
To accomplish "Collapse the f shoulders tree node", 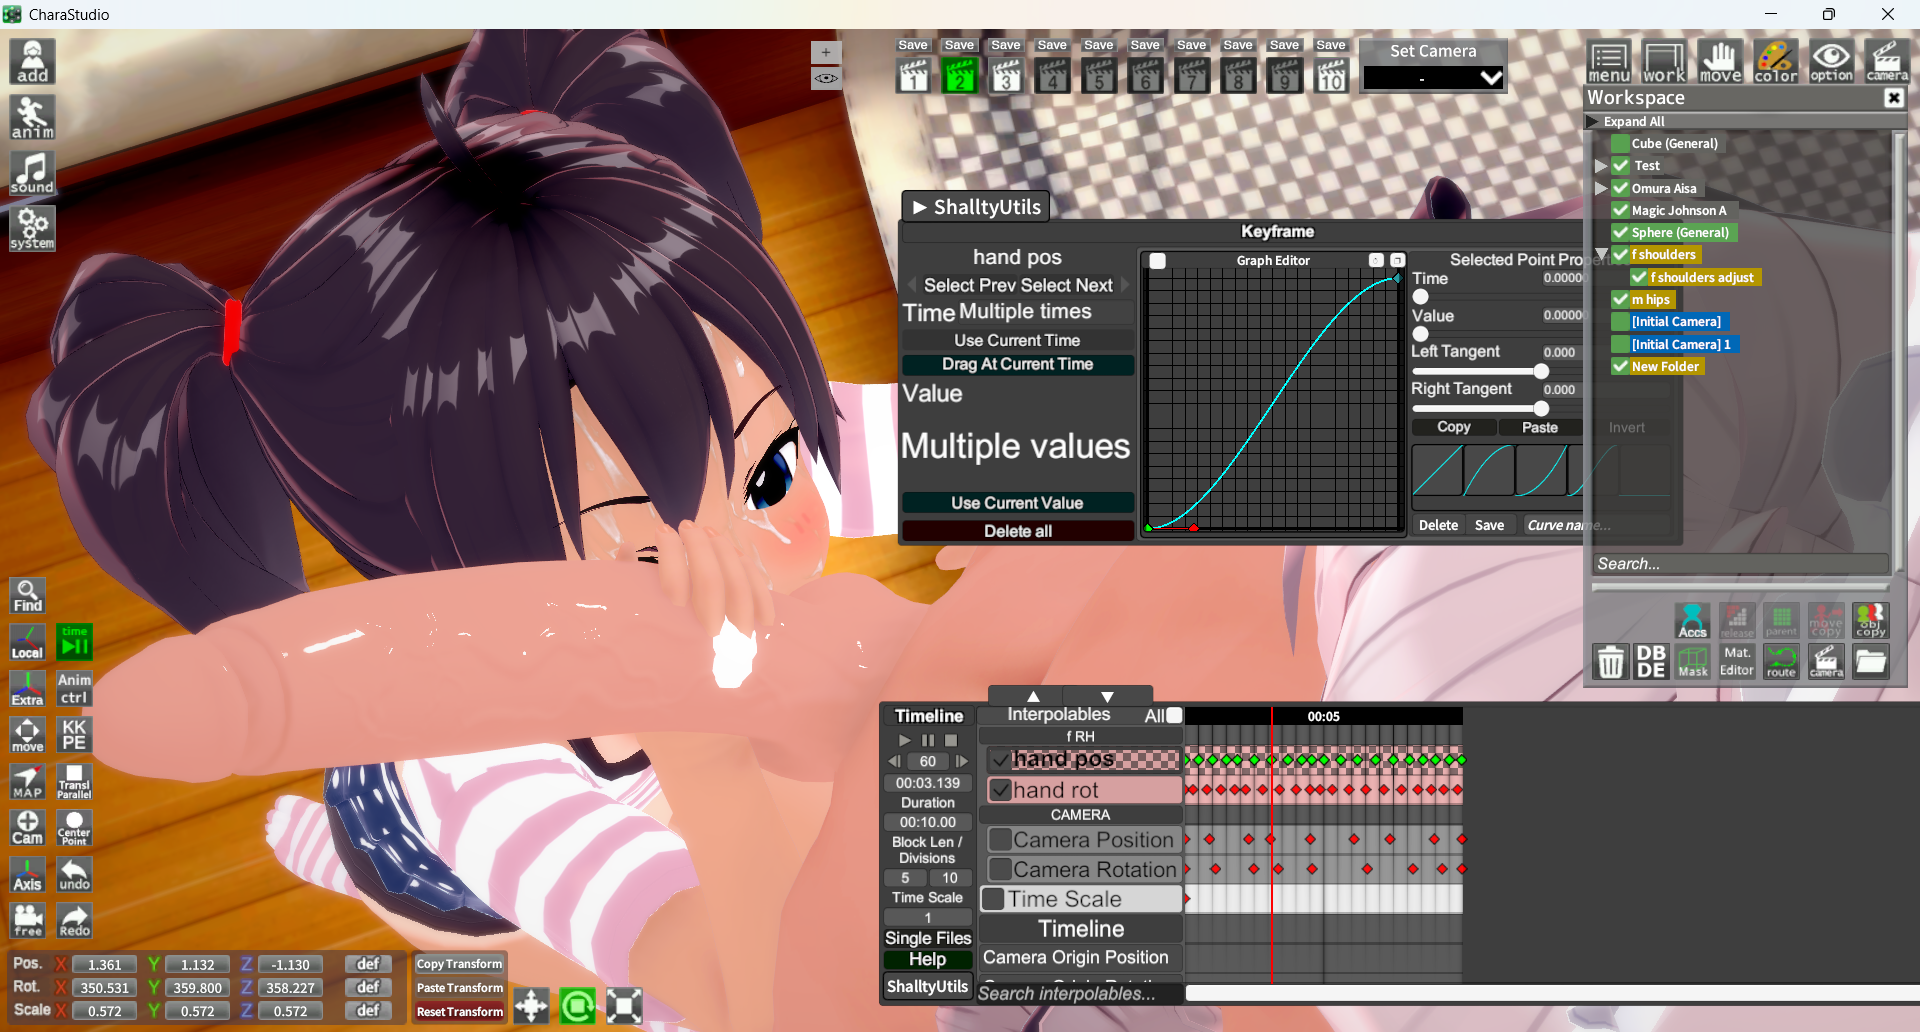I will pos(1601,255).
